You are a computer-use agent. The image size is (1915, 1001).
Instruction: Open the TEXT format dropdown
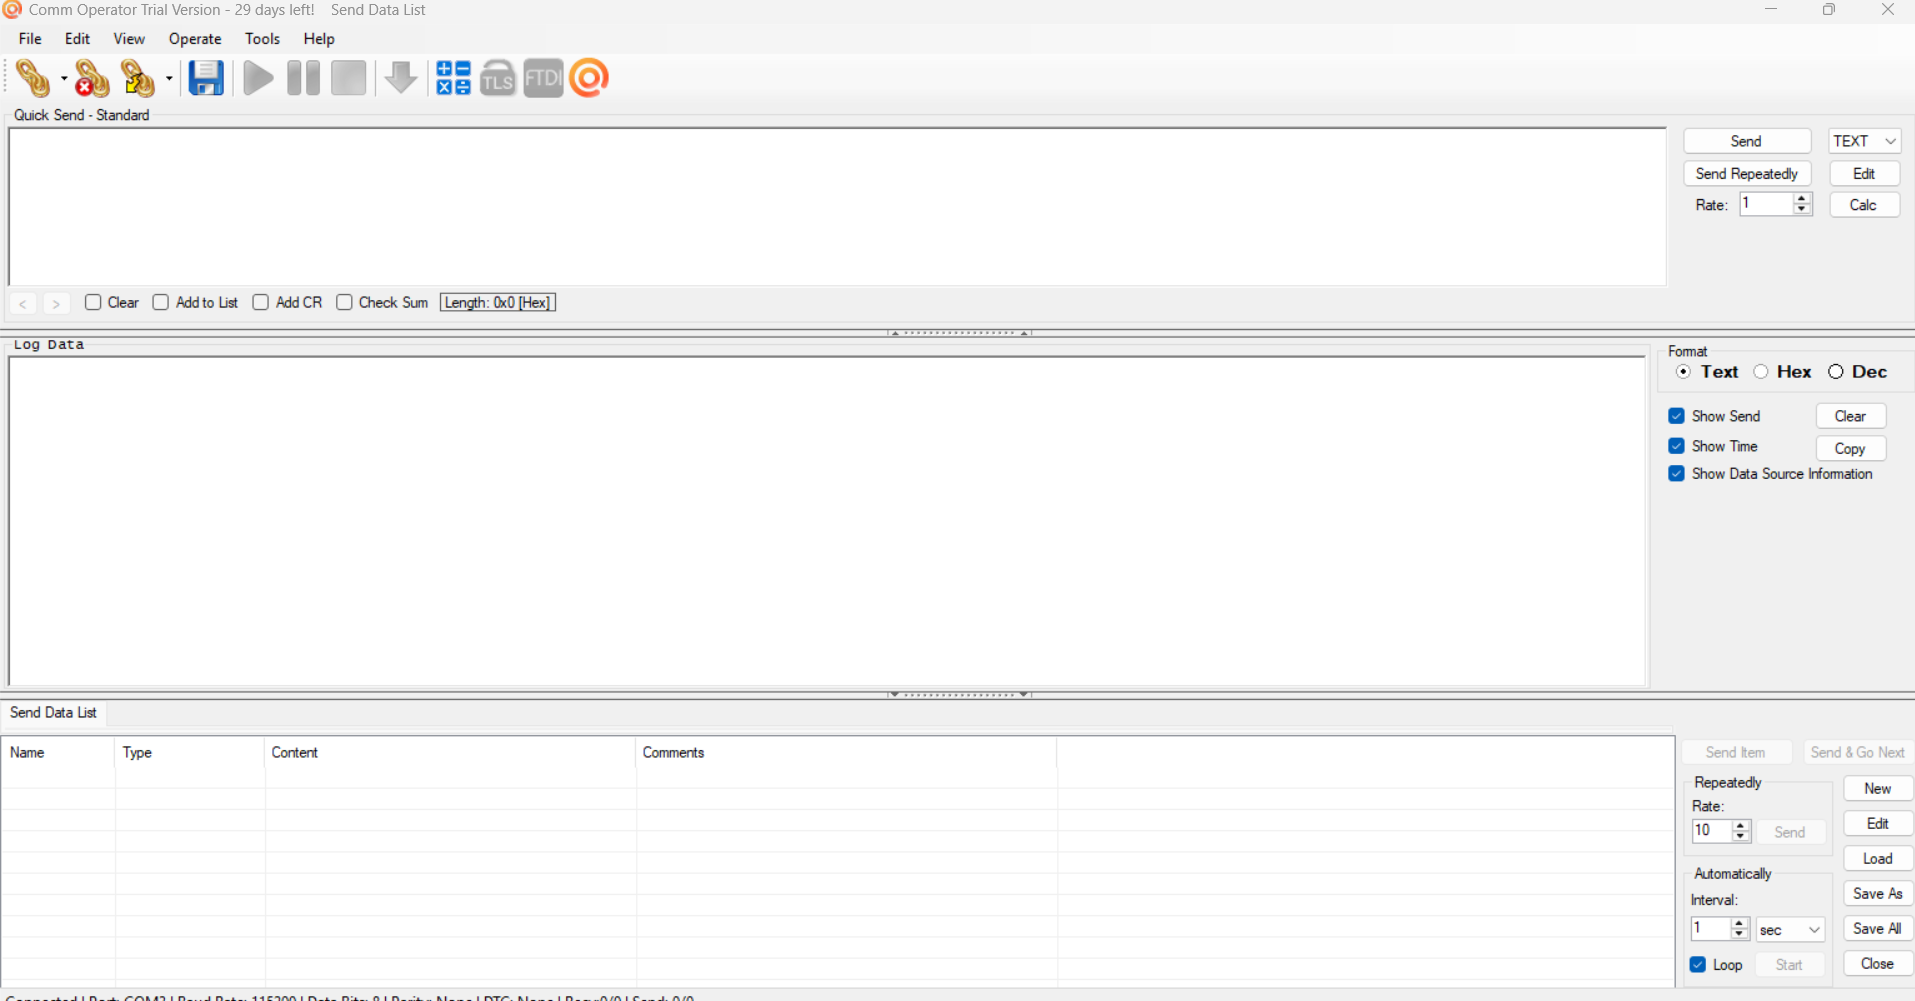click(x=1864, y=141)
